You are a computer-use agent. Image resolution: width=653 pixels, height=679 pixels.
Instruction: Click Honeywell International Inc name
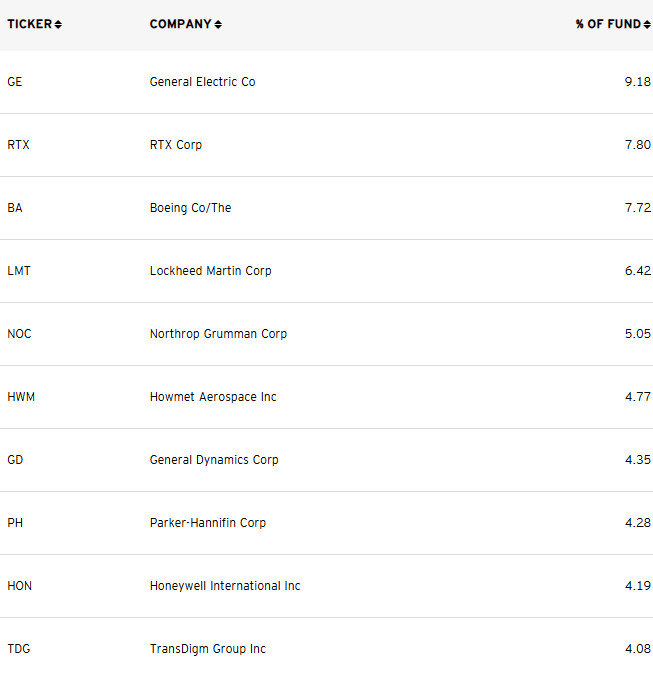[x=225, y=586]
